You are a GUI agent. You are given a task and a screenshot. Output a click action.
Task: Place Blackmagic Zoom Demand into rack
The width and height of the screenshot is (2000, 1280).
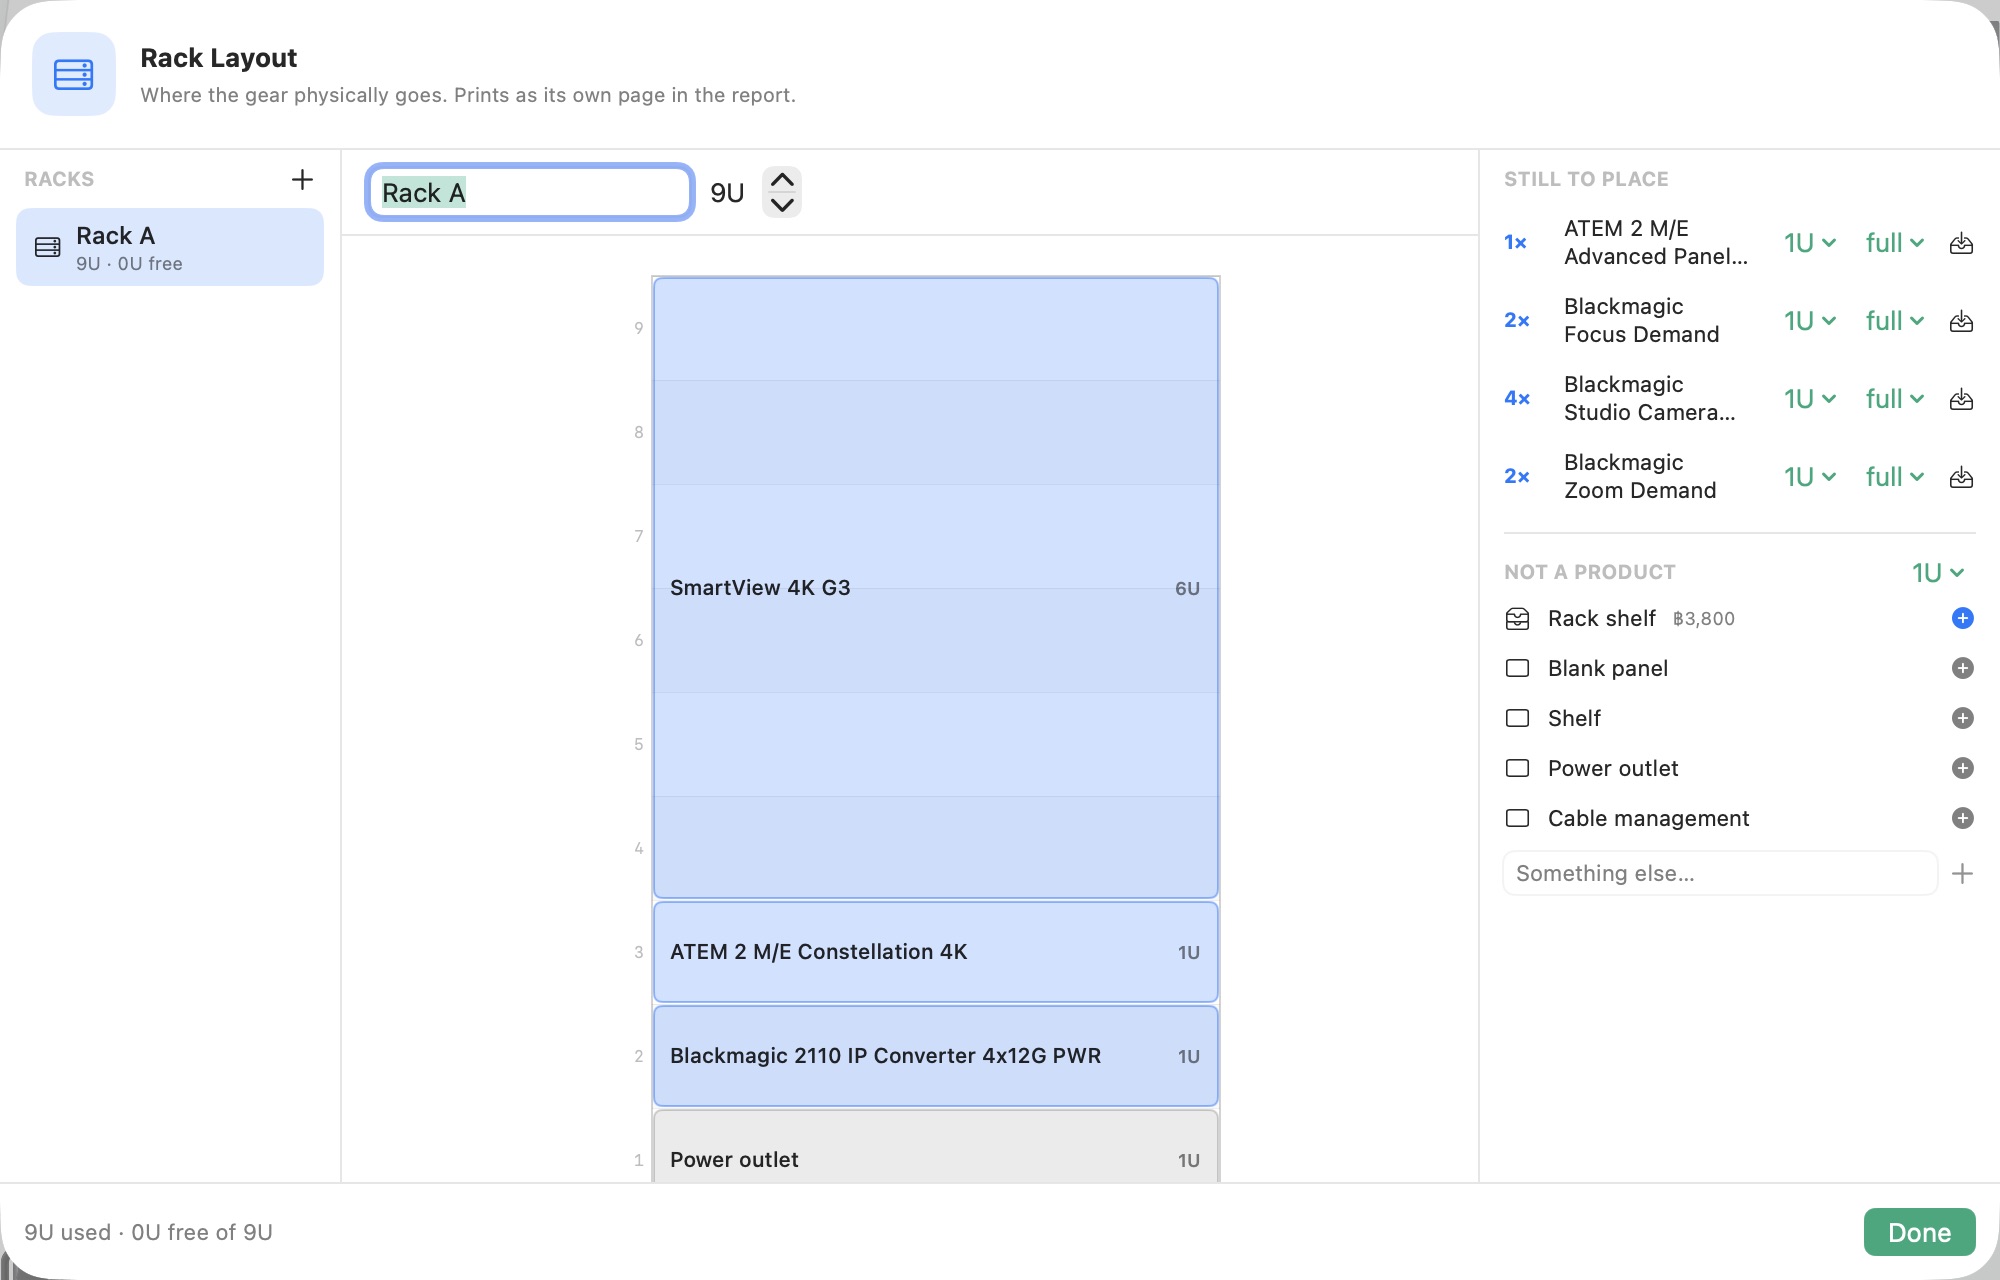(x=1961, y=477)
